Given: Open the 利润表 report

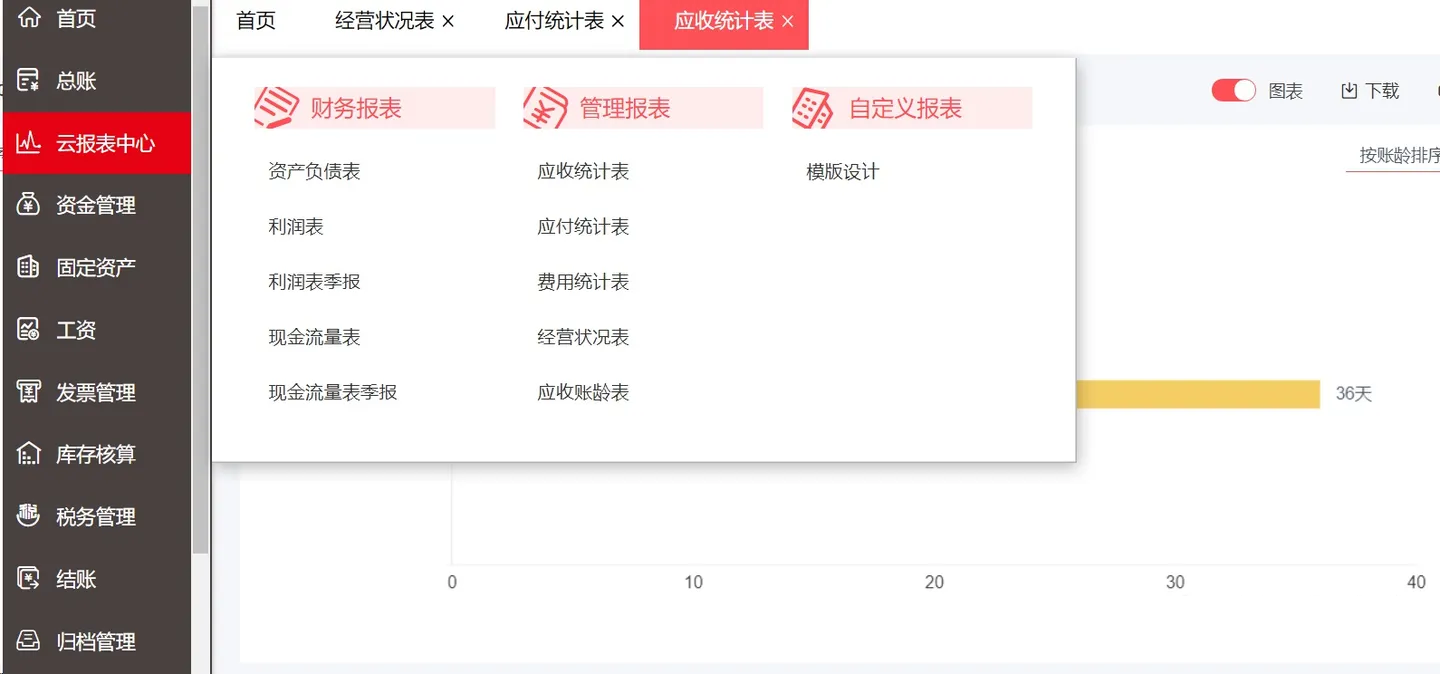Looking at the screenshot, I should tap(296, 227).
